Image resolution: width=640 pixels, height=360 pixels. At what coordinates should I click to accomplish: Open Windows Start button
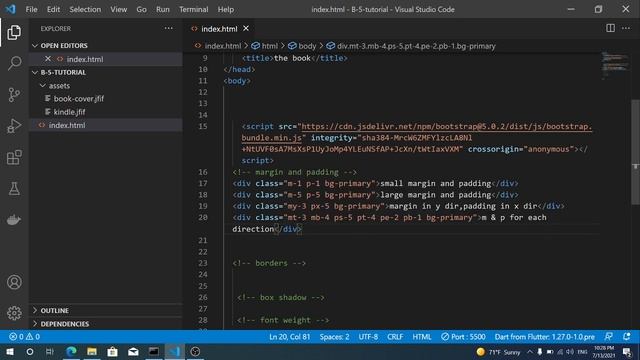pyautogui.click(x=10, y=351)
